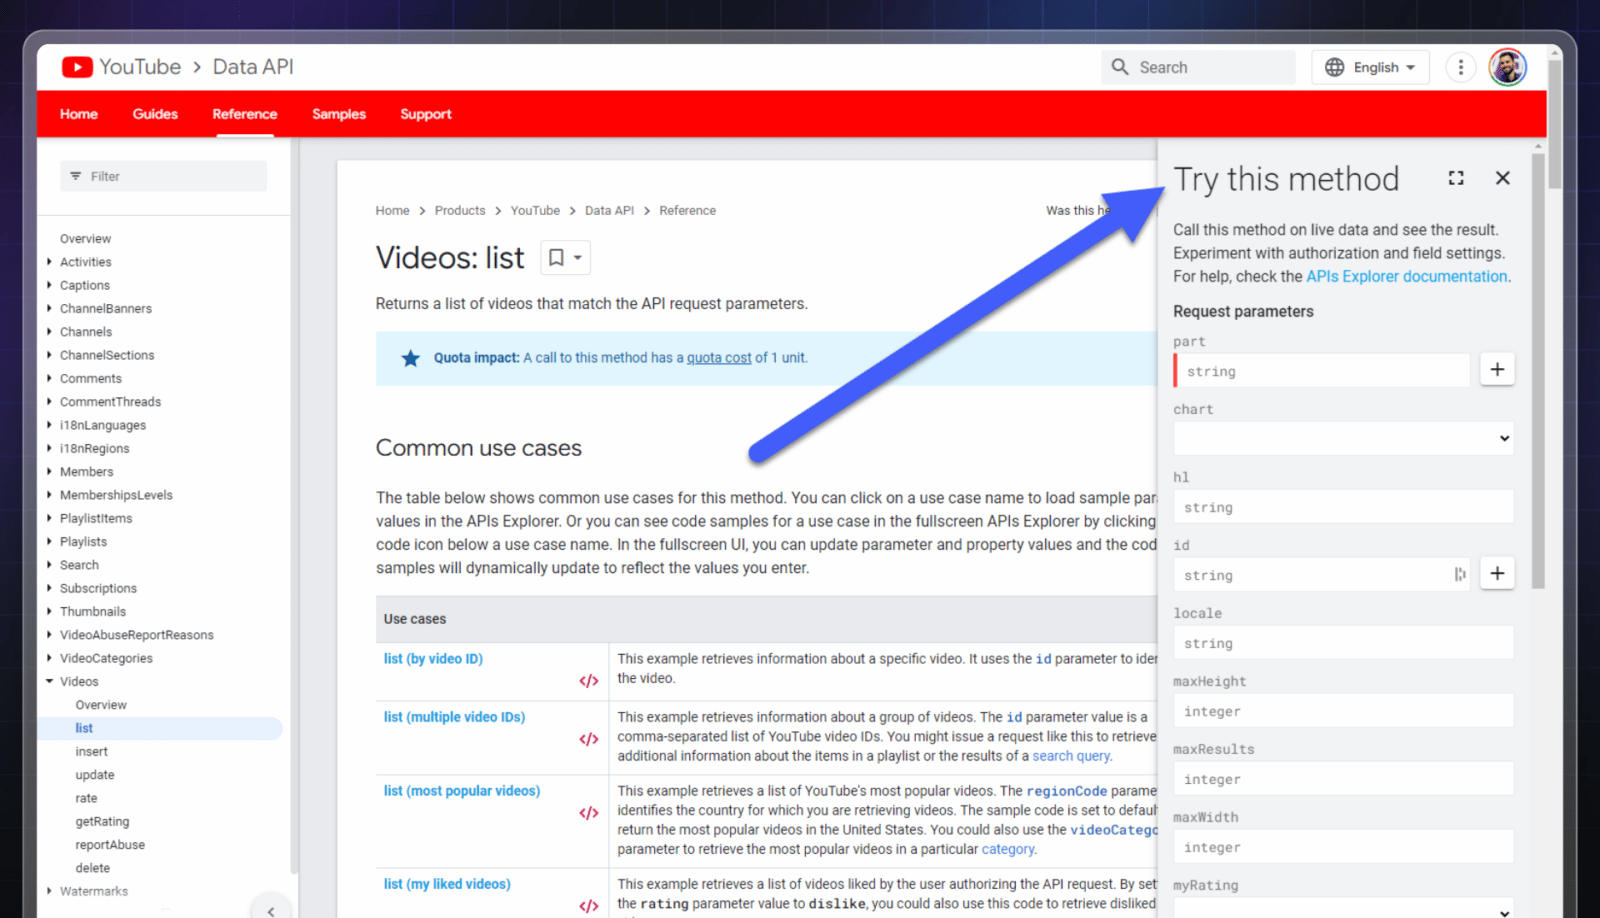Screen dimensions: 1600x918
Task: Click the filter icon in the sidebar
Action: coord(77,175)
